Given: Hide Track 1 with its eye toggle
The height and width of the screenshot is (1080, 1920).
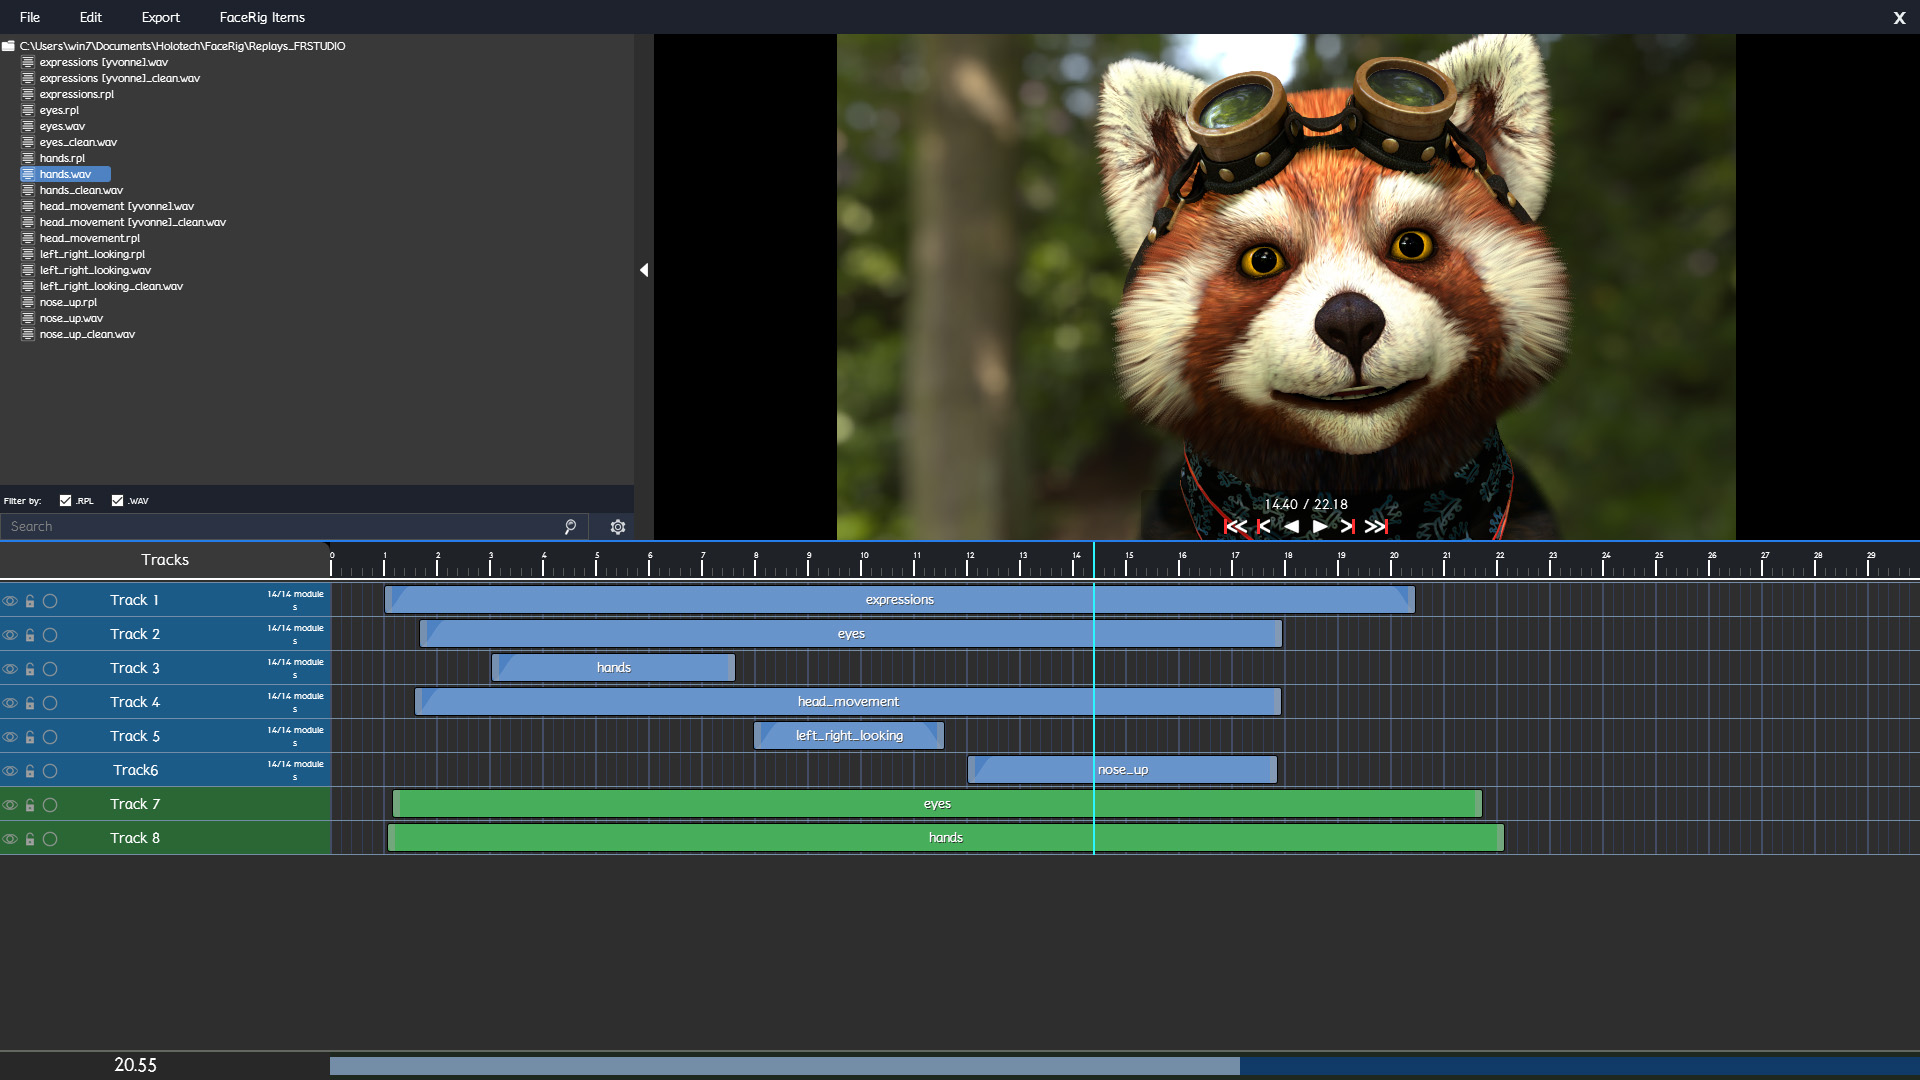Looking at the screenshot, I should point(10,600).
